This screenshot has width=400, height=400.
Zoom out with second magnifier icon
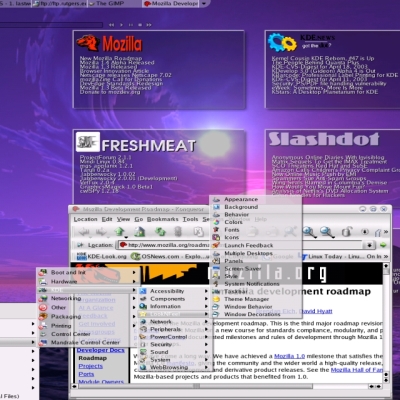point(327,232)
